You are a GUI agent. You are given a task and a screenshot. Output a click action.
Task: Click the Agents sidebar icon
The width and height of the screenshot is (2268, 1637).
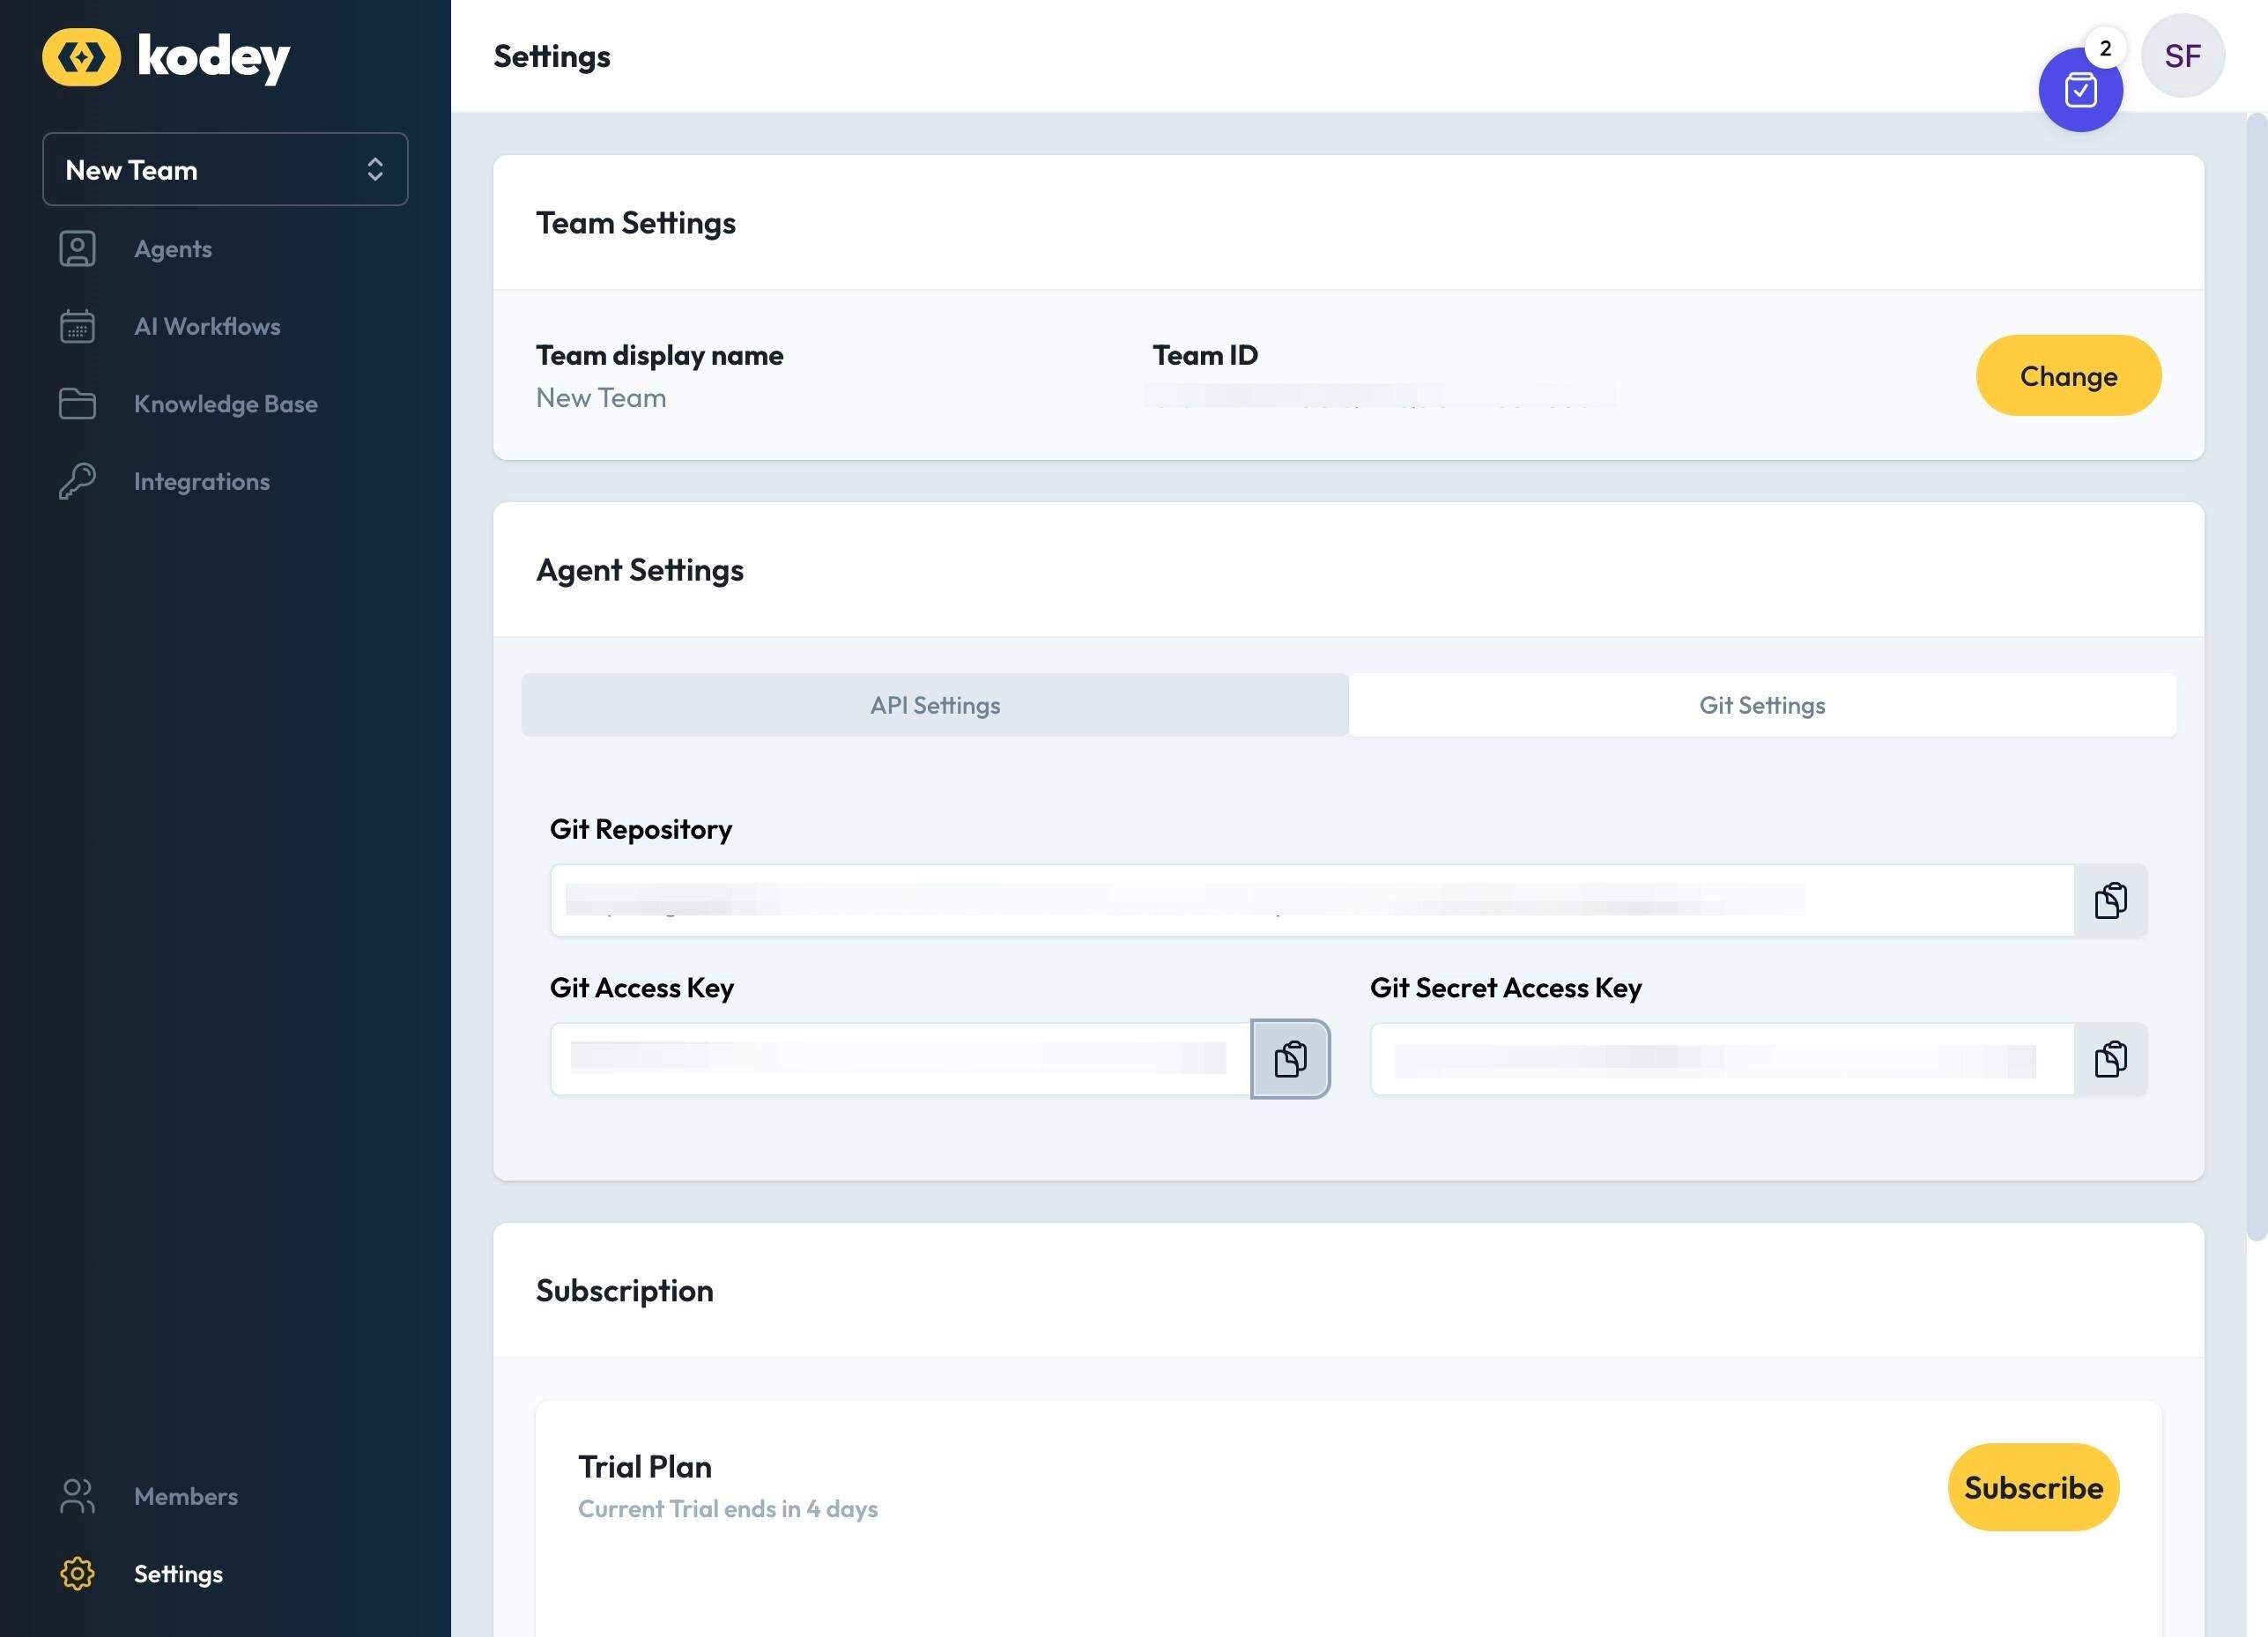coord(77,249)
